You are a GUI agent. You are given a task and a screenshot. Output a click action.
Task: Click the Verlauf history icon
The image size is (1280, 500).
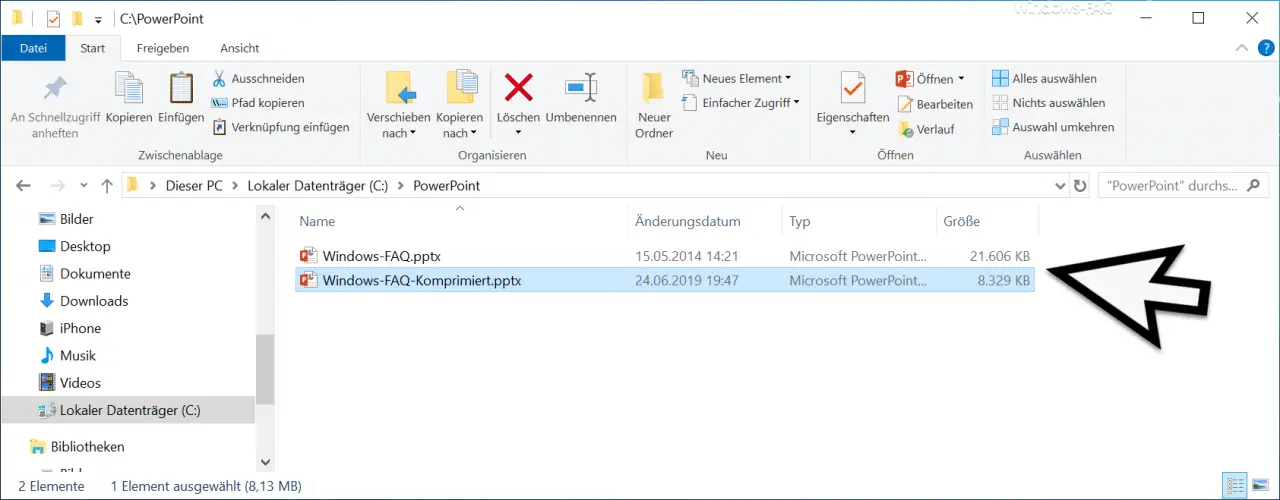click(x=905, y=129)
